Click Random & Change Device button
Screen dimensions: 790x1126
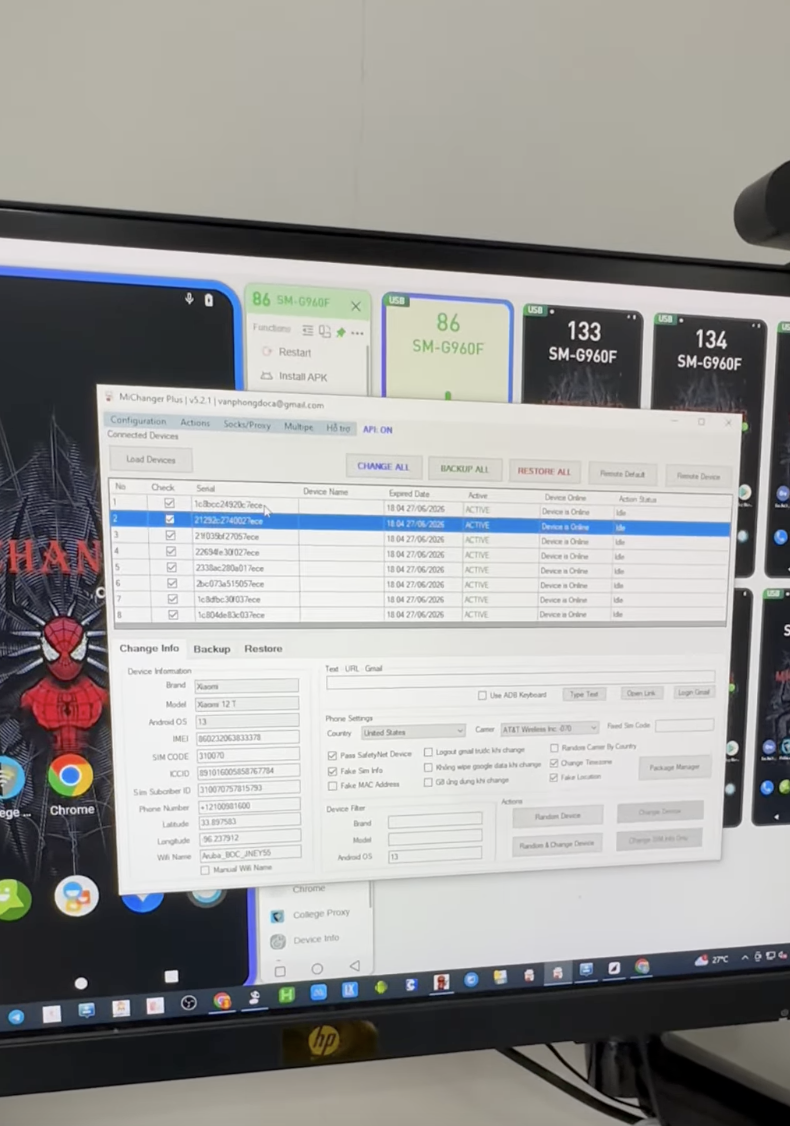click(557, 844)
